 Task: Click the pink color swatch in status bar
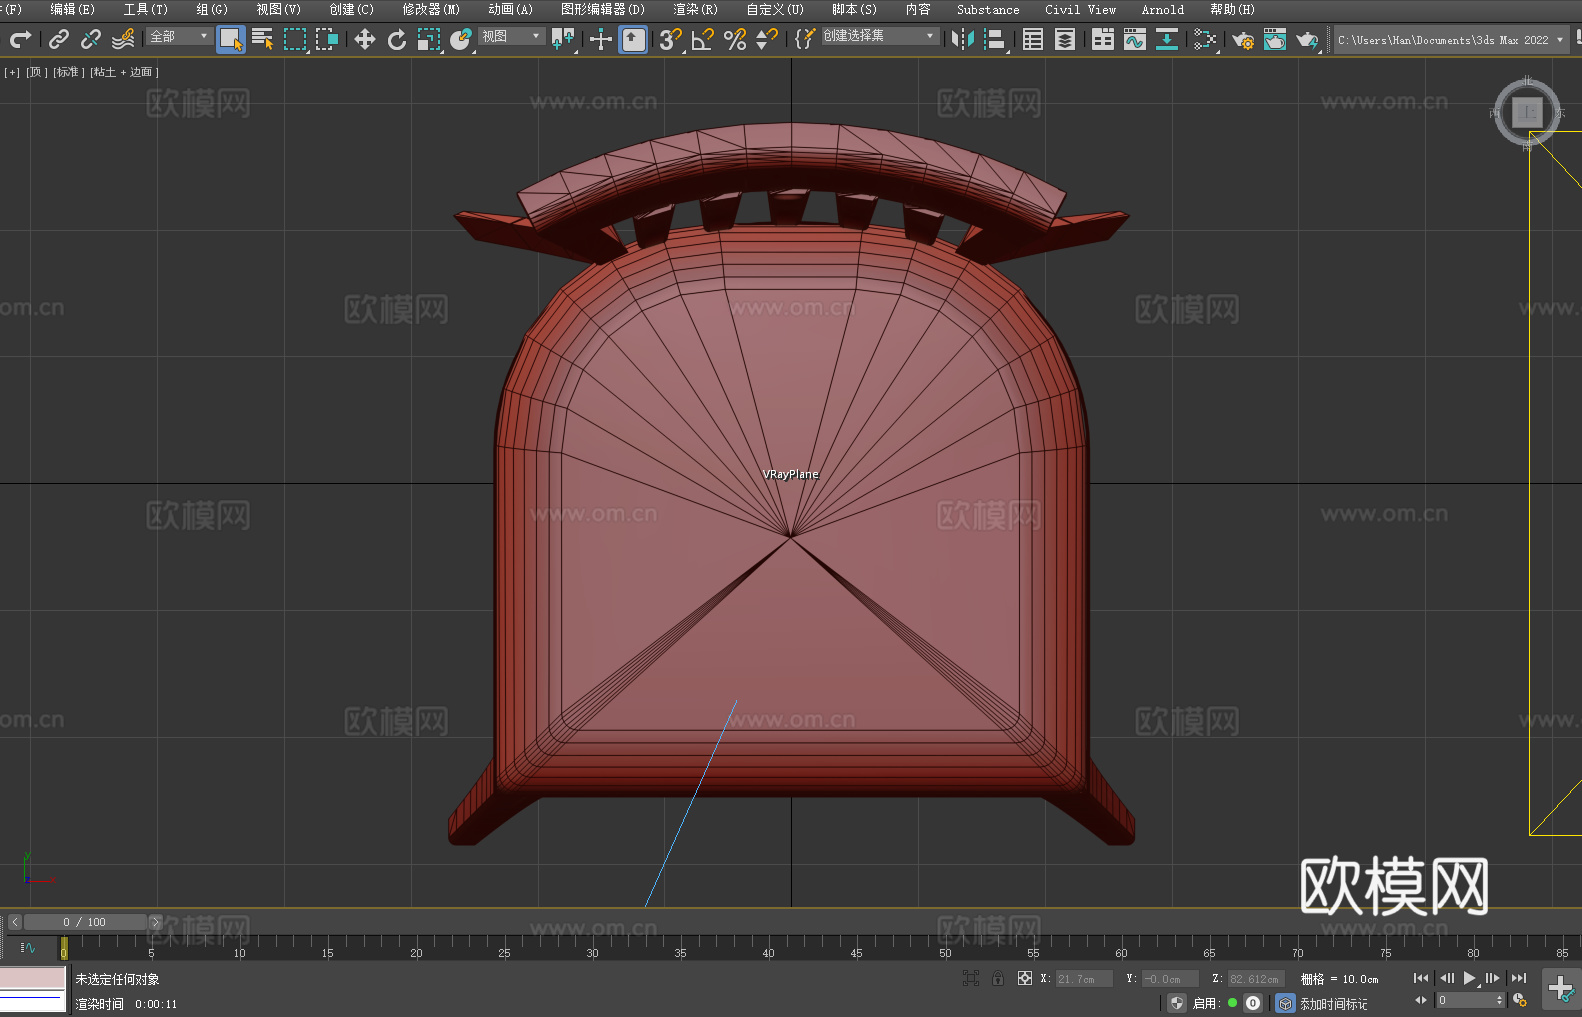[33, 978]
